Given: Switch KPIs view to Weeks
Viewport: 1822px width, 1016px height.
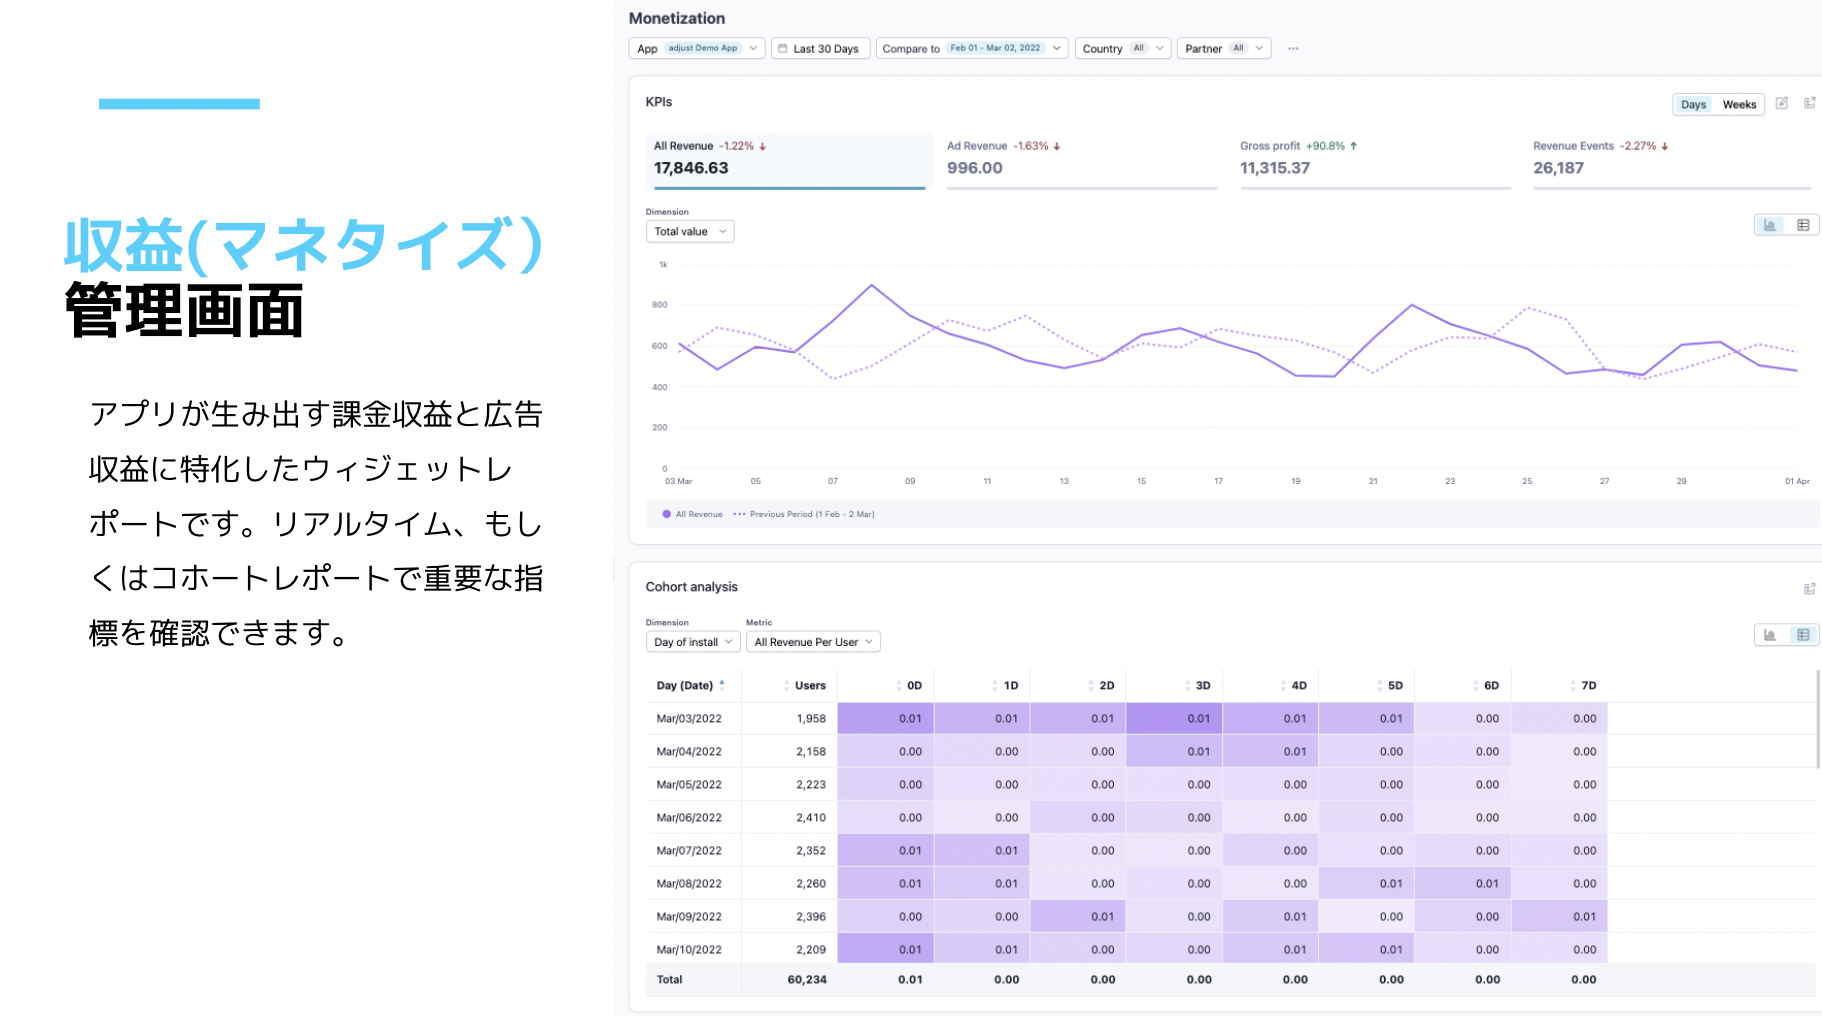Looking at the screenshot, I should (x=1739, y=104).
